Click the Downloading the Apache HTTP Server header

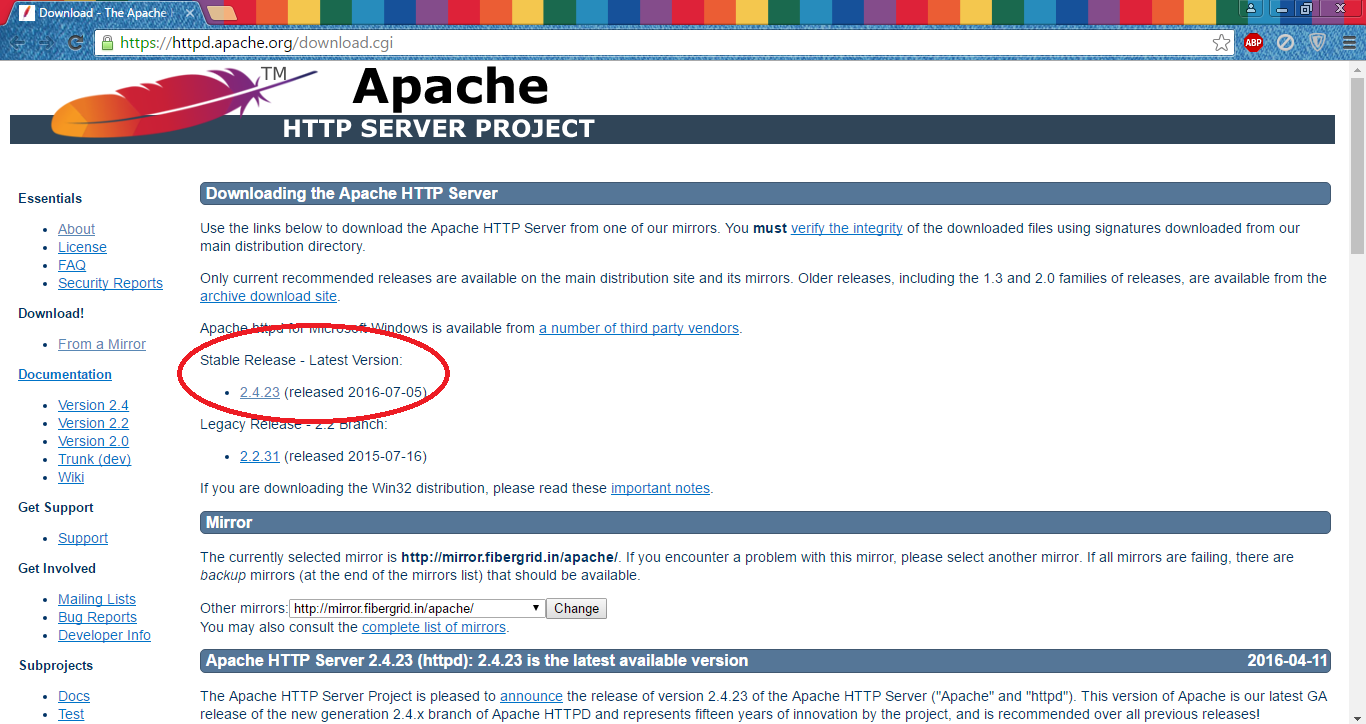pyautogui.click(x=765, y=193)
